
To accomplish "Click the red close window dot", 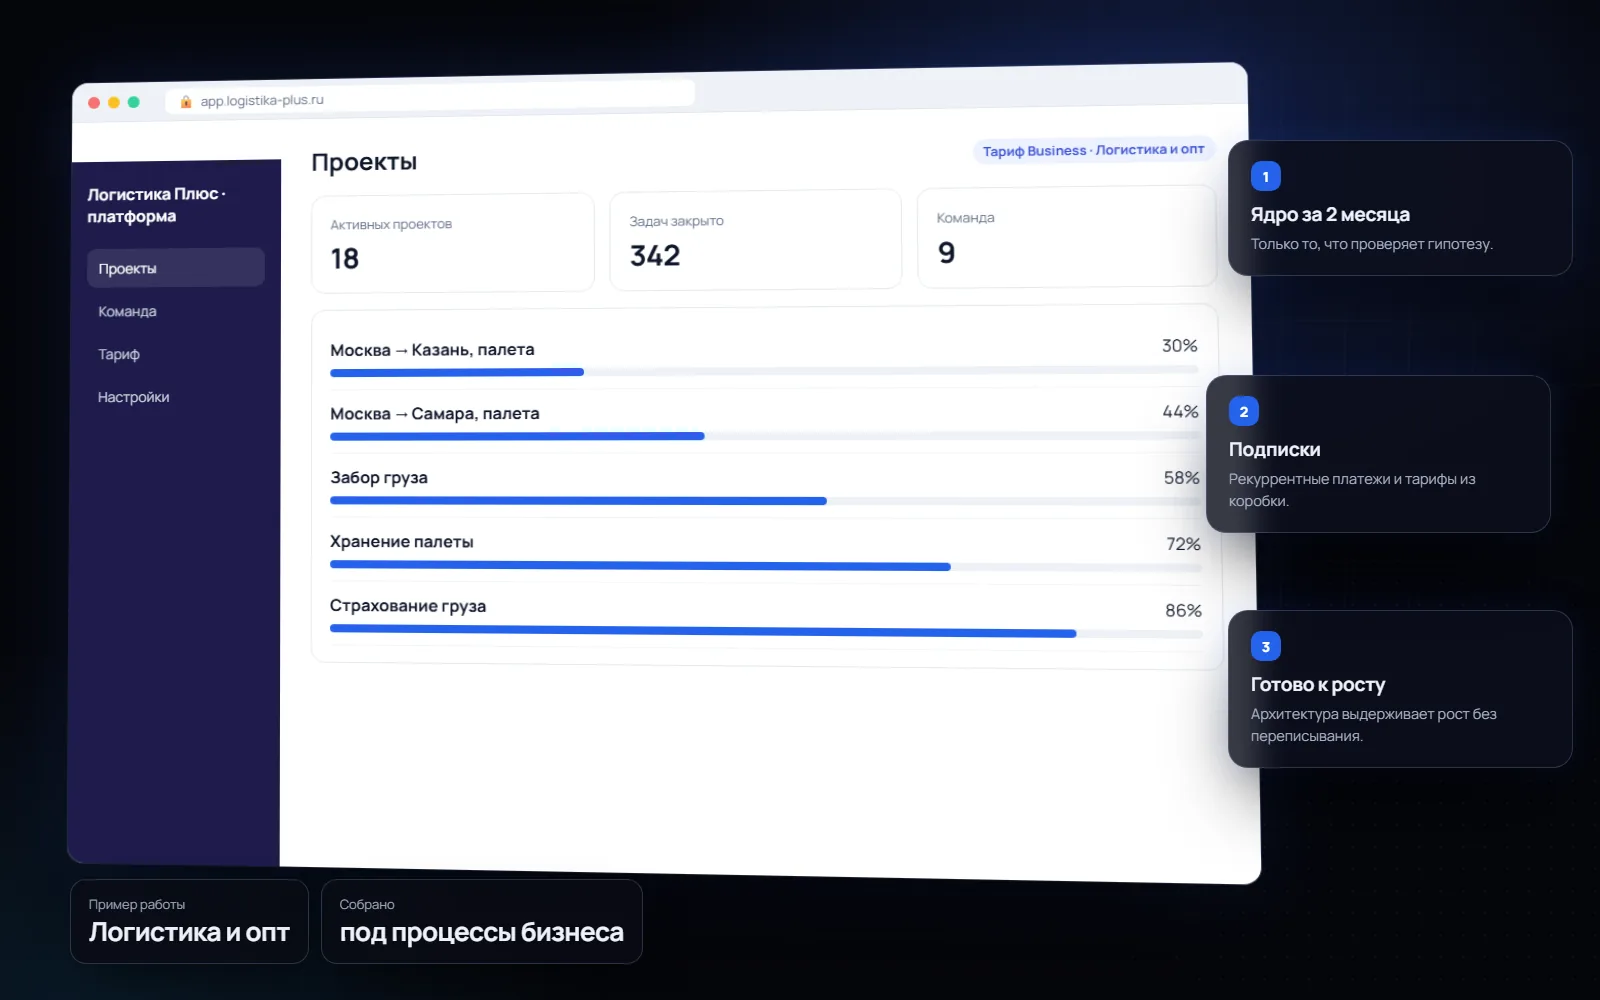I will click(94, 102).
